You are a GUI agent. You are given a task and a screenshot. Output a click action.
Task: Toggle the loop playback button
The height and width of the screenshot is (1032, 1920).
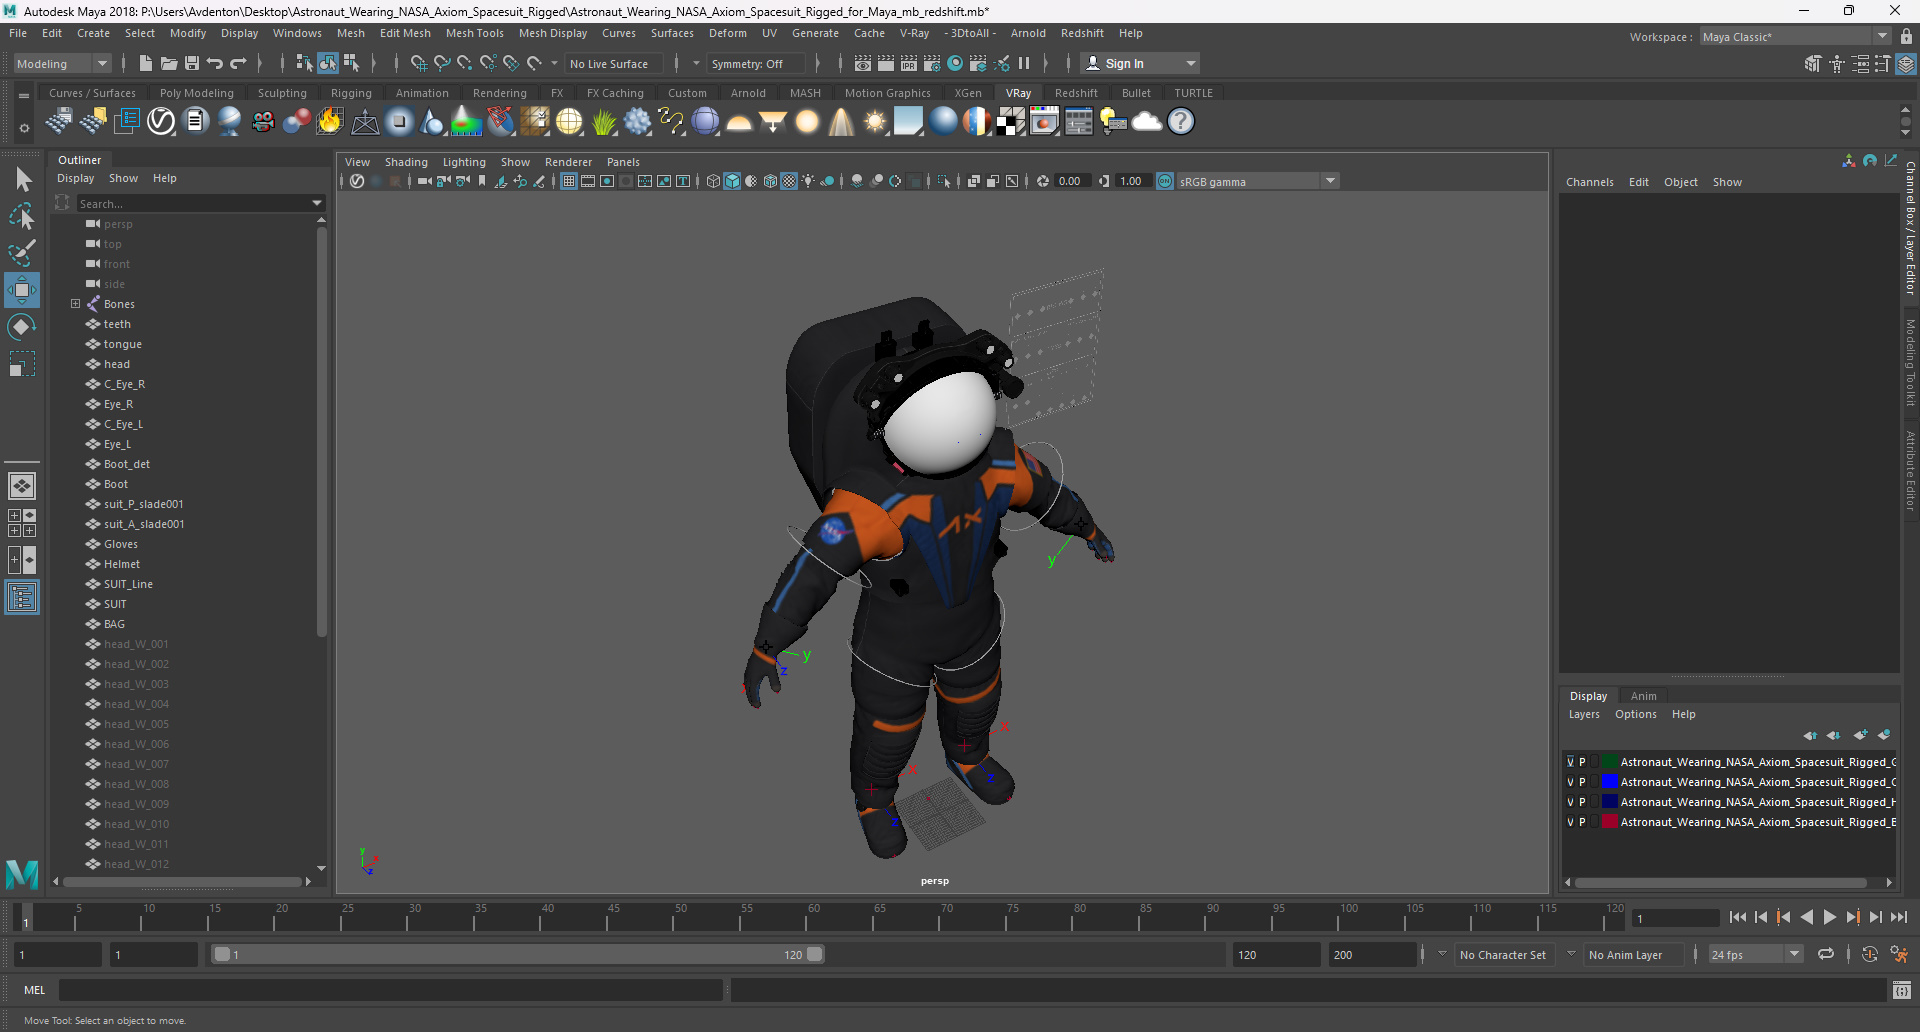click(x=1826, y=955)
